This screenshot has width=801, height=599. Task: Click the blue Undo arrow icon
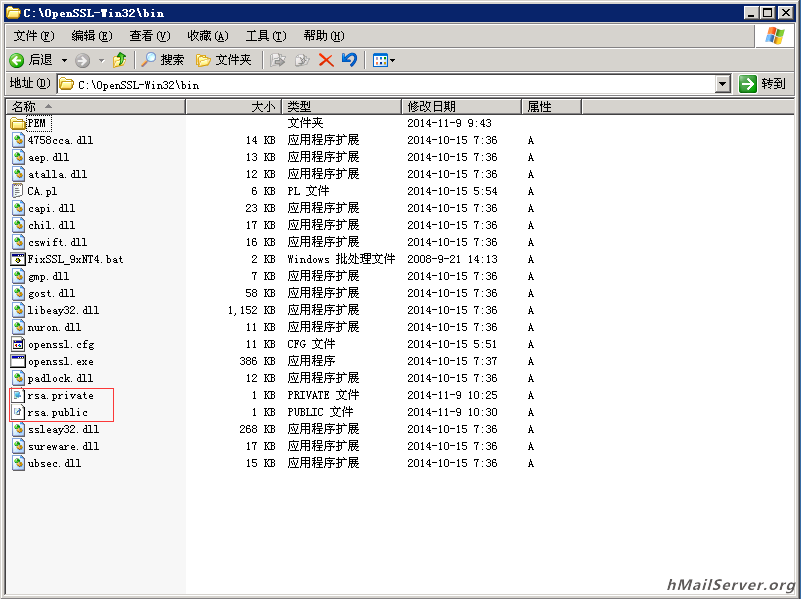[349, 60]
